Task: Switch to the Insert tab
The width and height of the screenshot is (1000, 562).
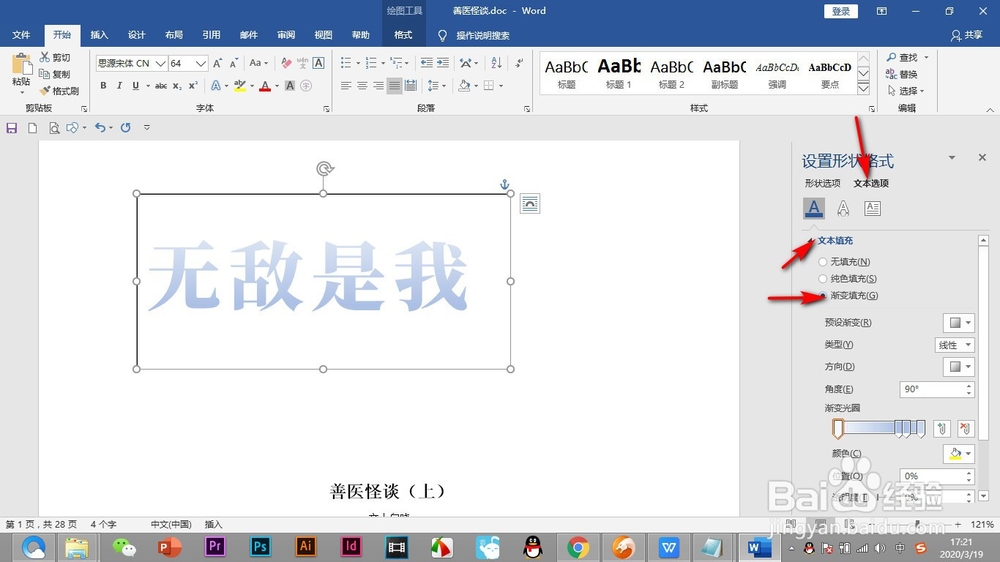Action: [99, 35]
